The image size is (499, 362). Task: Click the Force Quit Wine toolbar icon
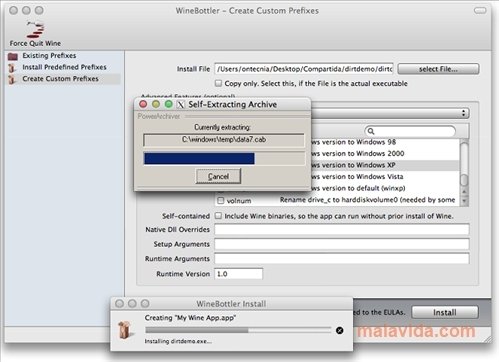tap(35, 30)
